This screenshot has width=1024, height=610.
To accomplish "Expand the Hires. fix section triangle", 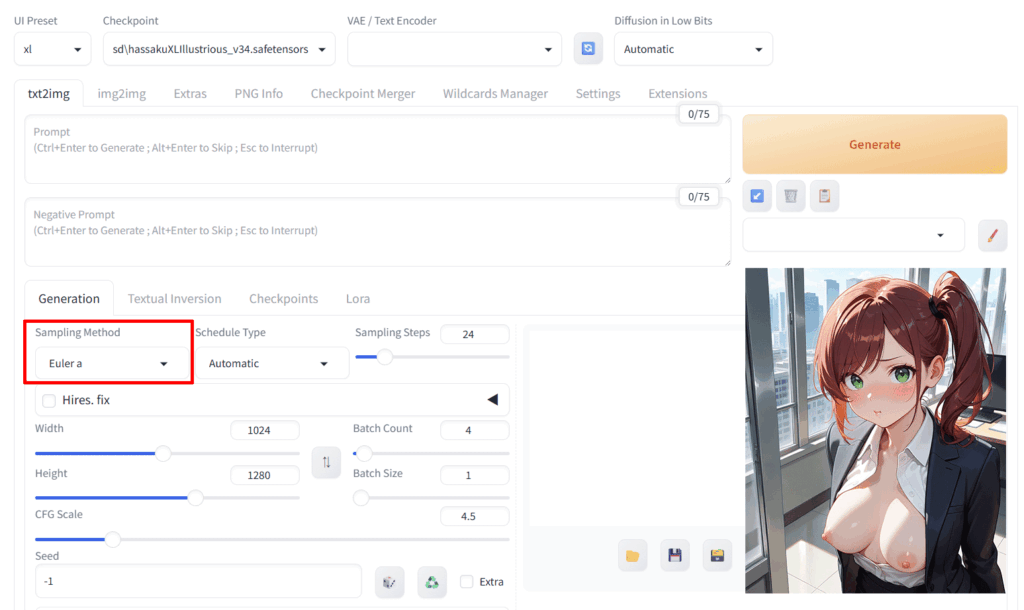I will 492,400.
